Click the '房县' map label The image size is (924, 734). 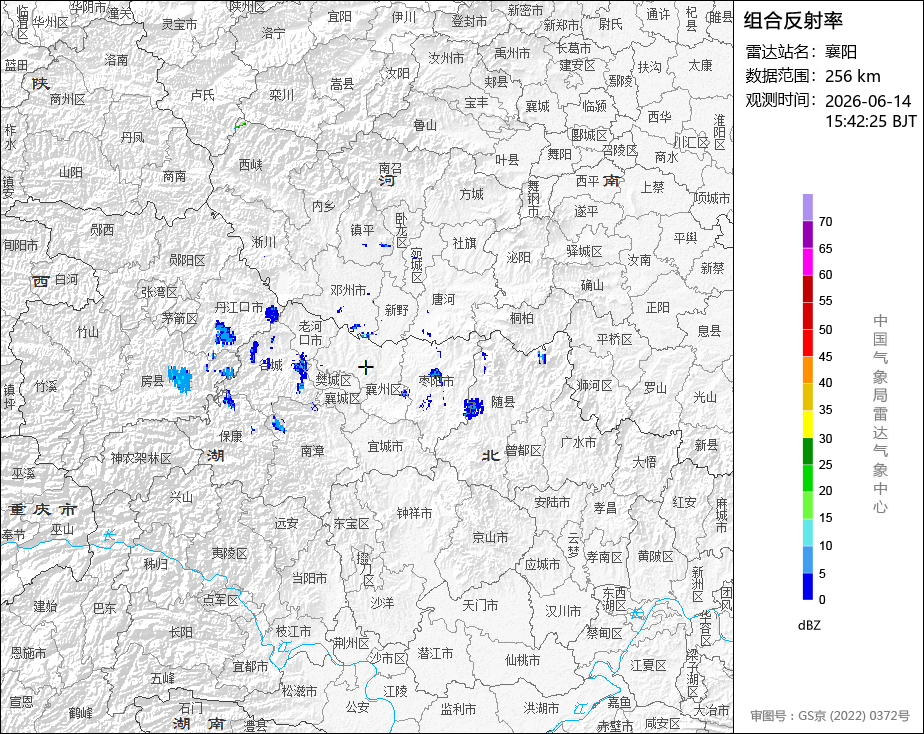tap(152, 381)
